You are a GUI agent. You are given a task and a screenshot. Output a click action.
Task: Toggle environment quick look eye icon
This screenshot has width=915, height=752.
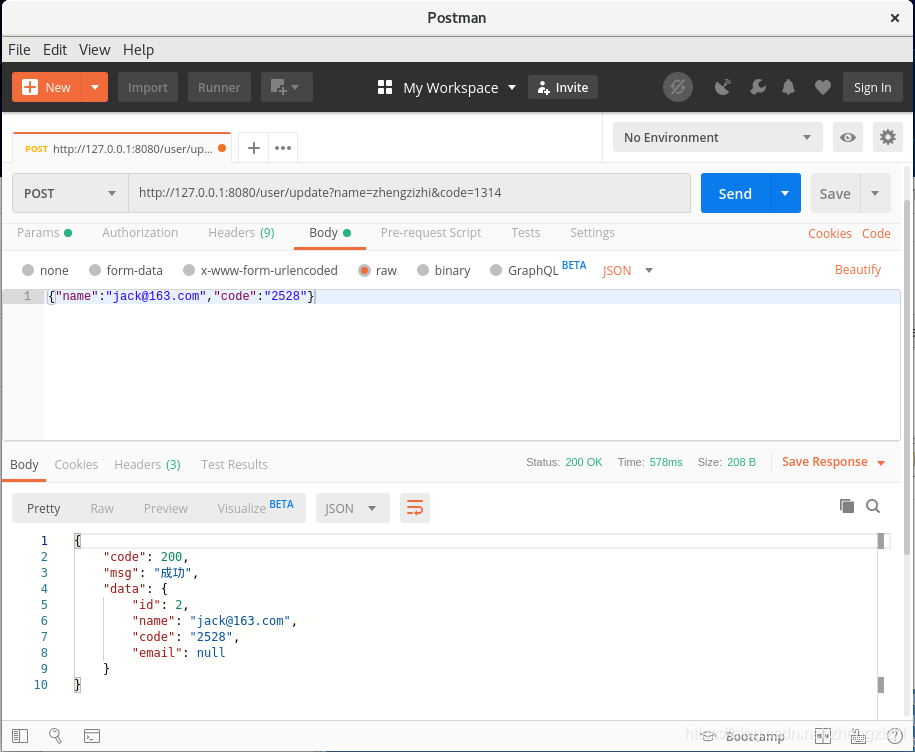click(847, 137)
